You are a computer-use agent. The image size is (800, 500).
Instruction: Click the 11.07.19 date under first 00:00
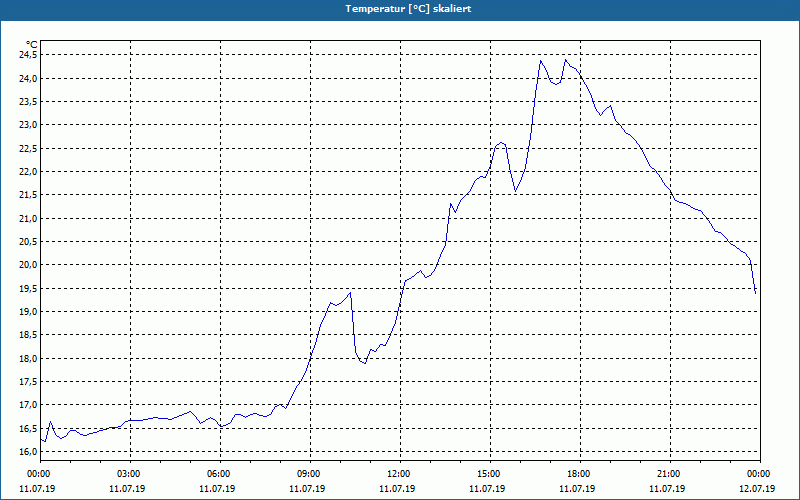[37, 488]
